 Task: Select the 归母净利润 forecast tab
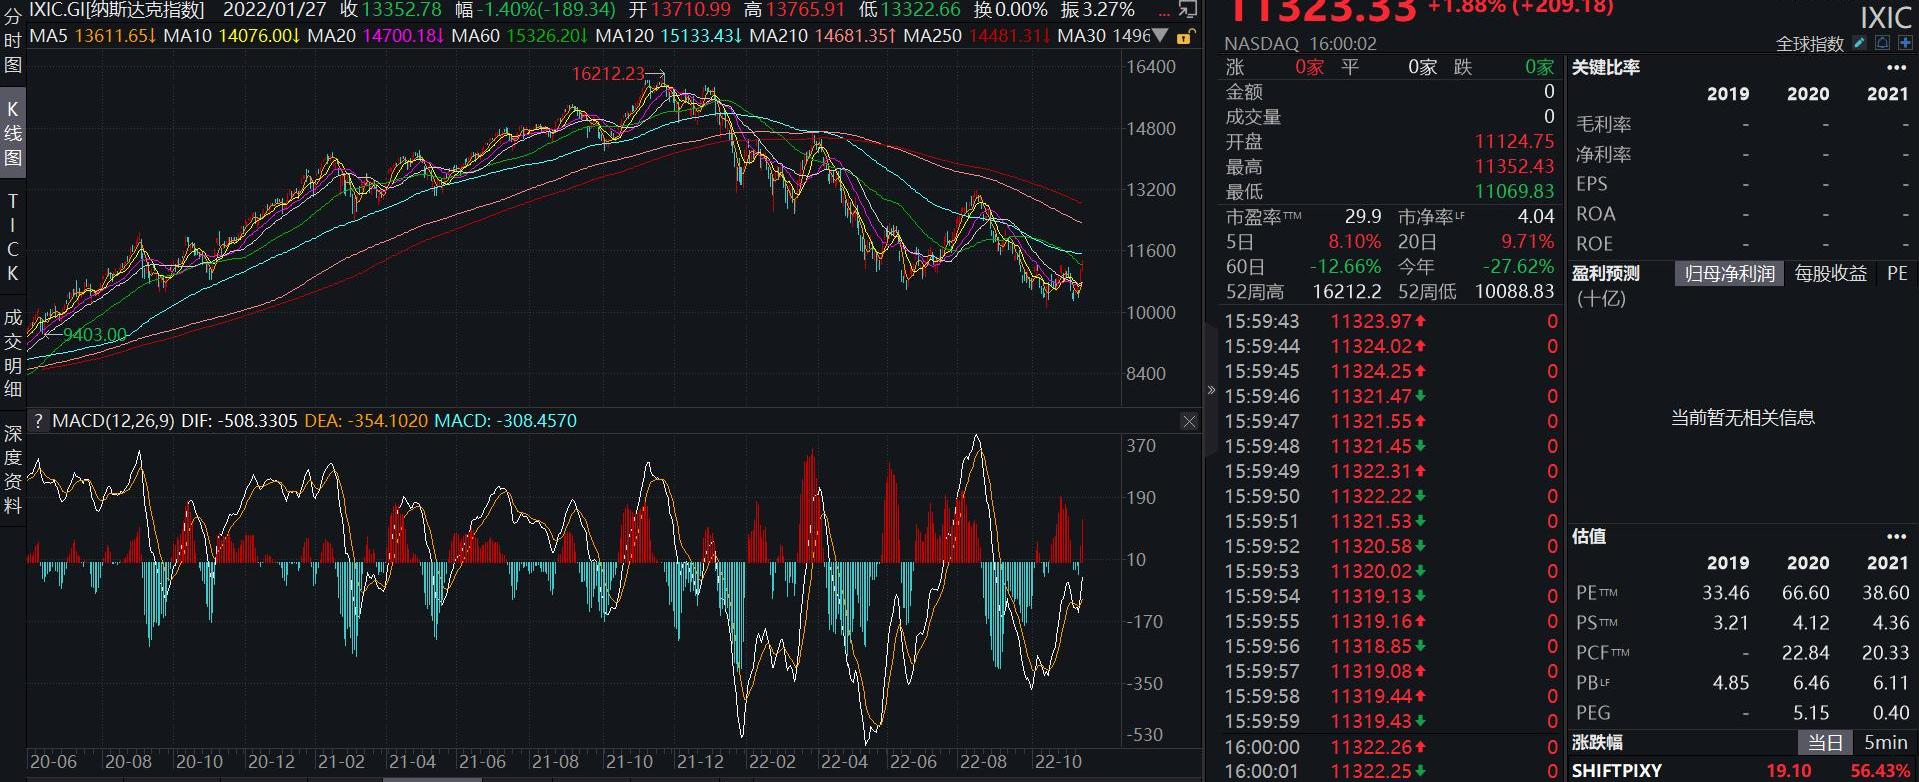pyautogui.click(x=1729, y=273)
